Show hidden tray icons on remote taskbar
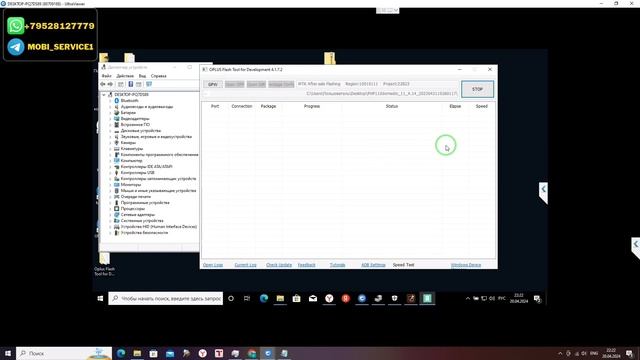The height and width of the screenshot is (360, 640). 468,298
